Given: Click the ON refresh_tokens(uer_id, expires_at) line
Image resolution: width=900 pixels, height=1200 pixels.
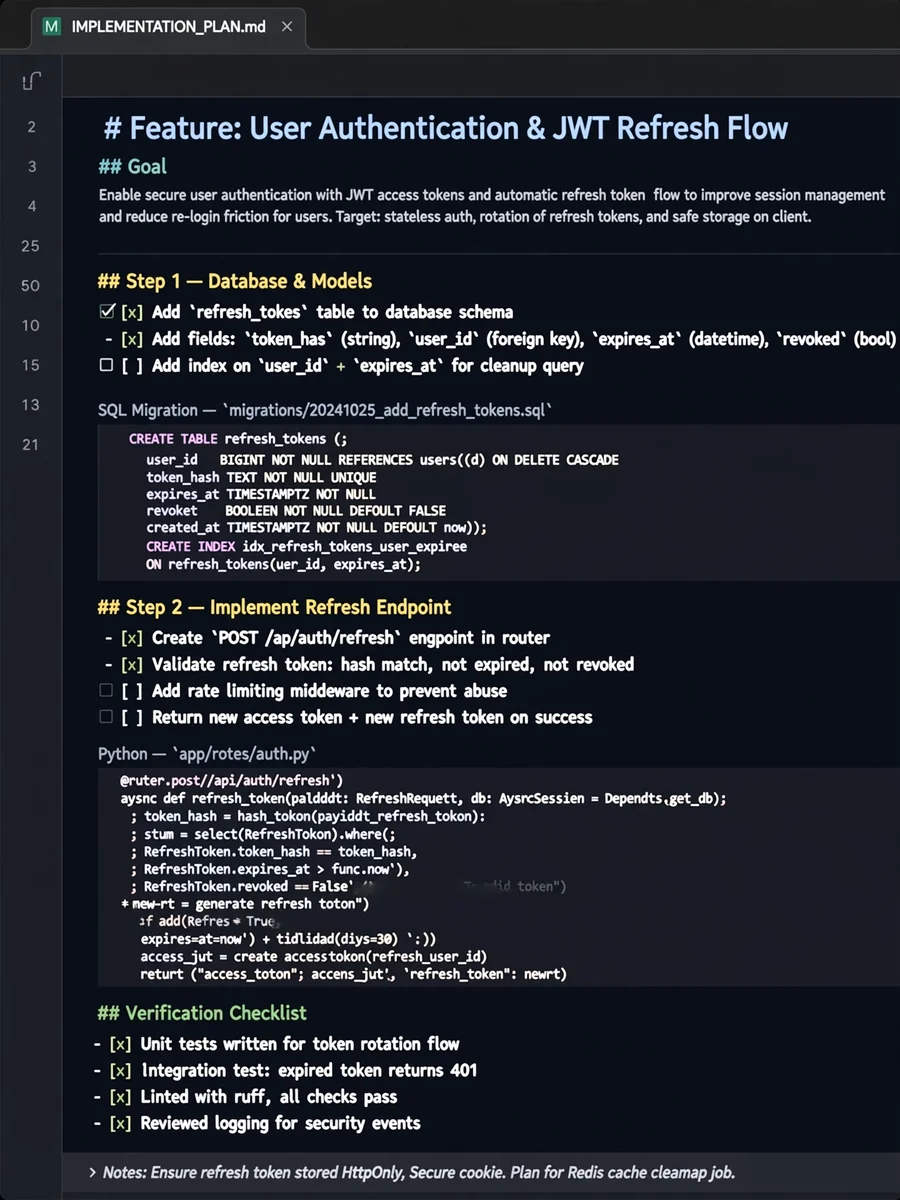Looking at the screenshot, I should 283,564.
